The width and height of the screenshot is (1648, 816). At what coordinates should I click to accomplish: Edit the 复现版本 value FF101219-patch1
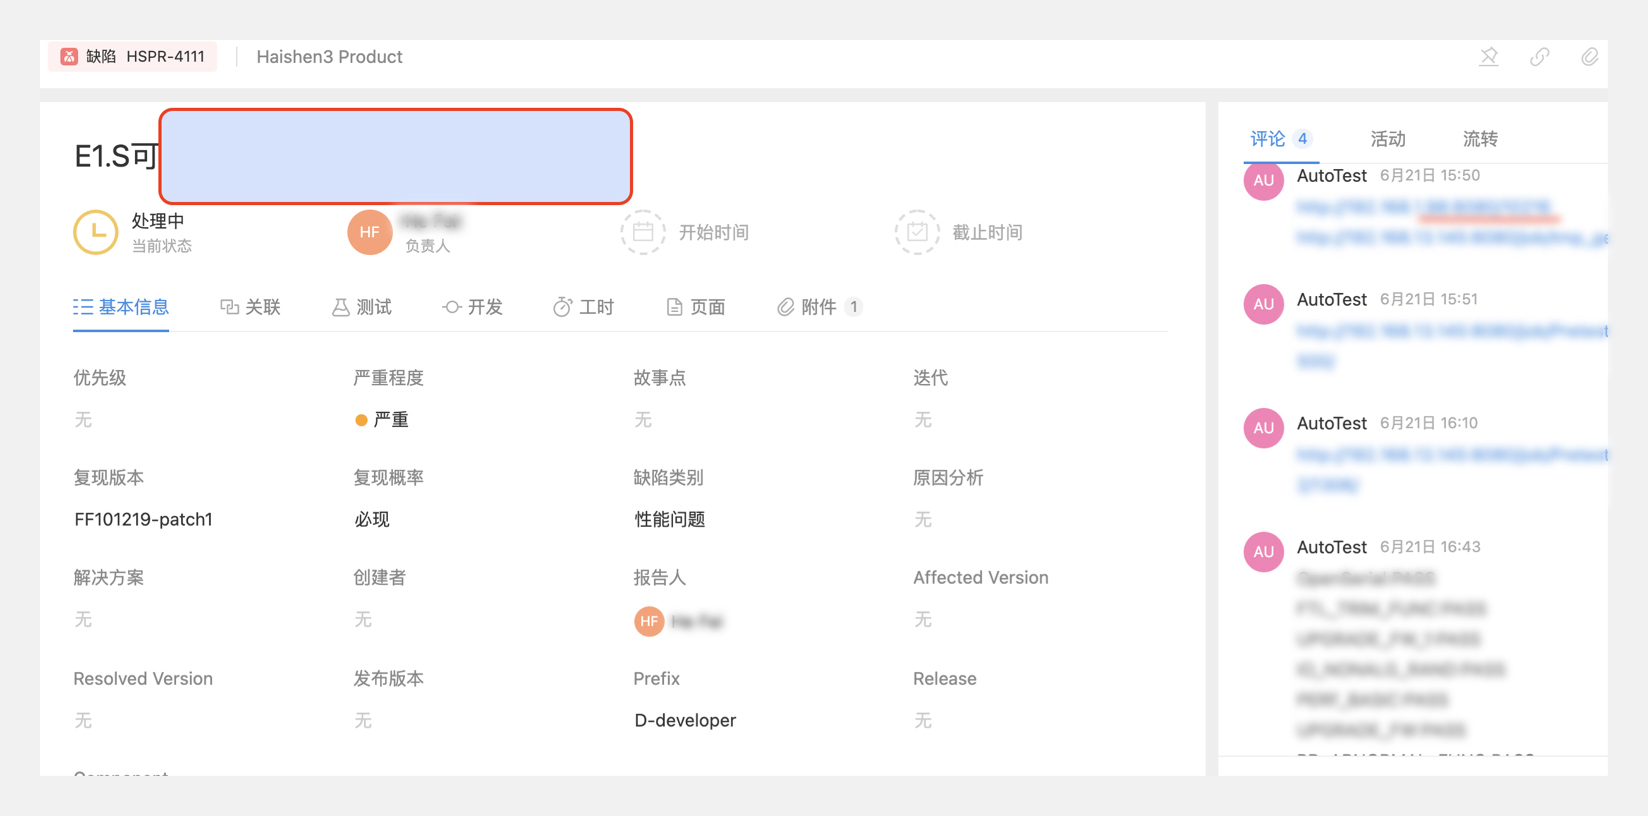click(x=143, y=520)
